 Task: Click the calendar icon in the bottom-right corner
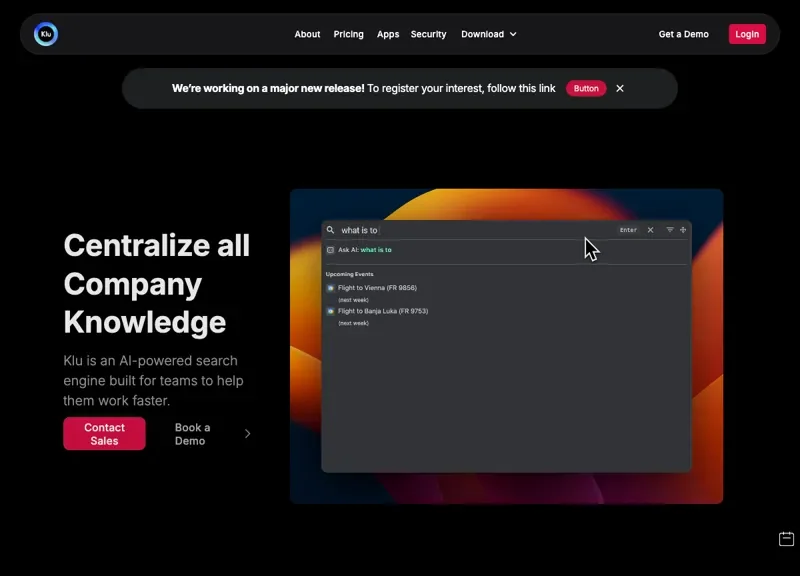point(786,539)
